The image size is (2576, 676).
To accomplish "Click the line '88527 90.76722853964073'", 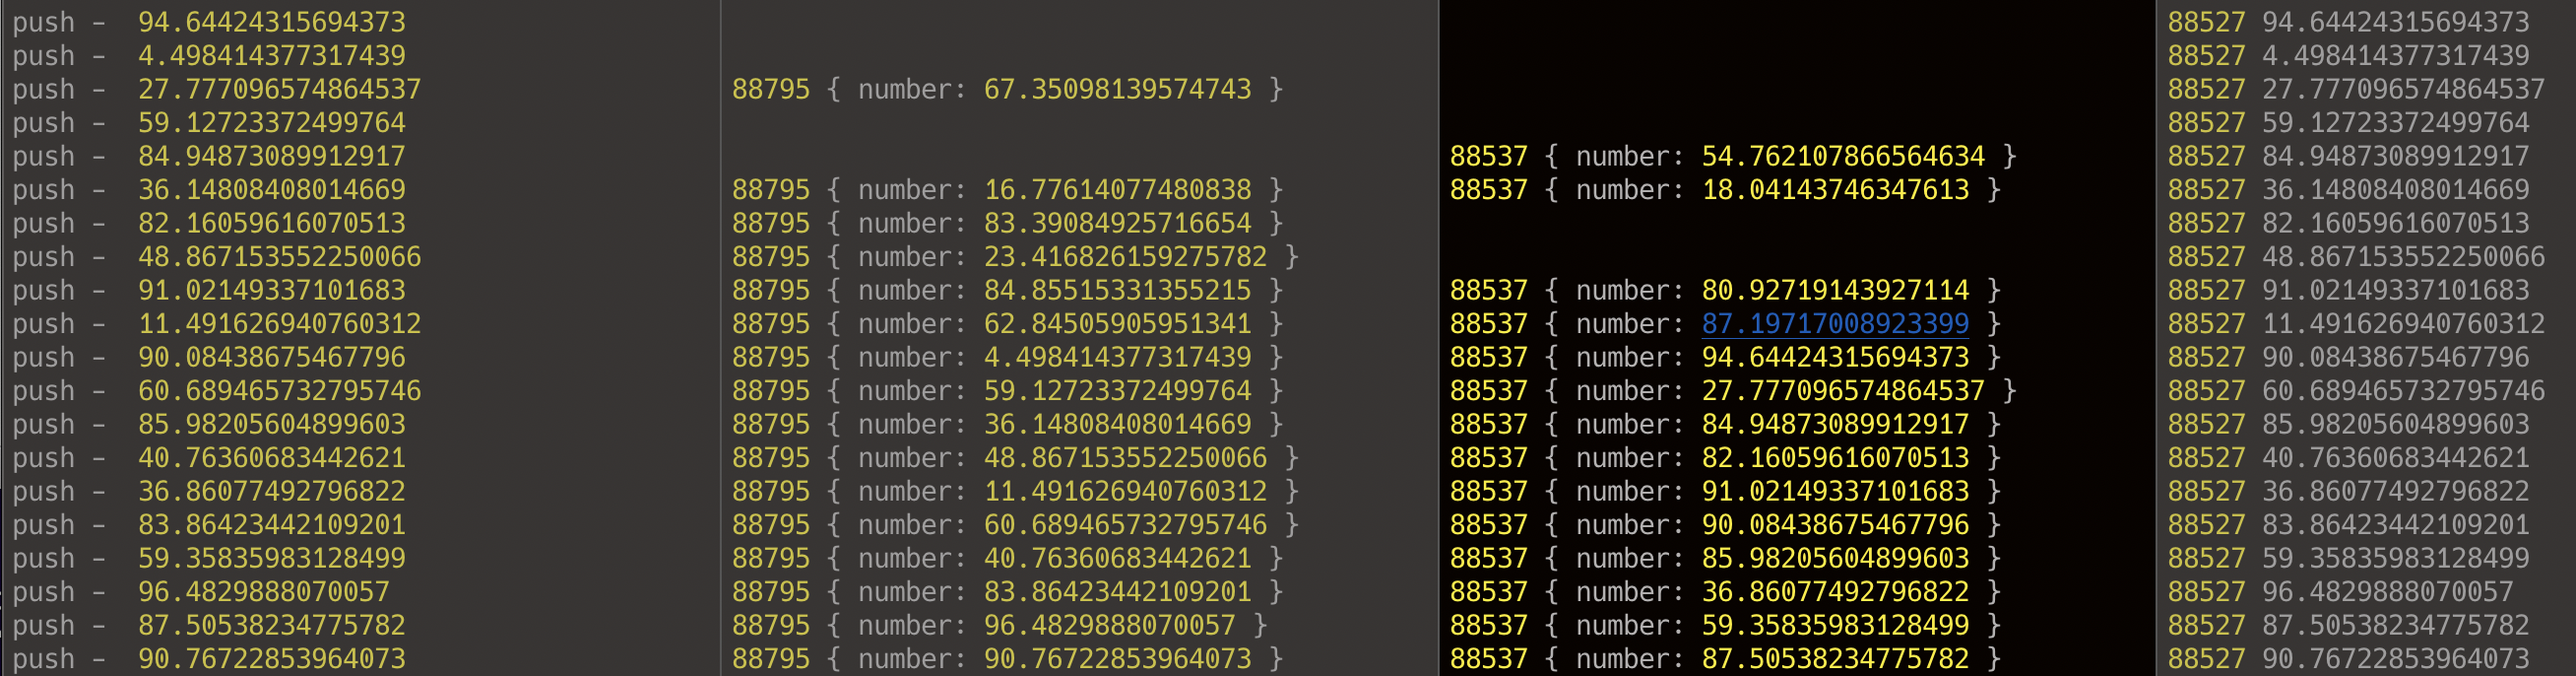I will click(x=2349, y=659).
